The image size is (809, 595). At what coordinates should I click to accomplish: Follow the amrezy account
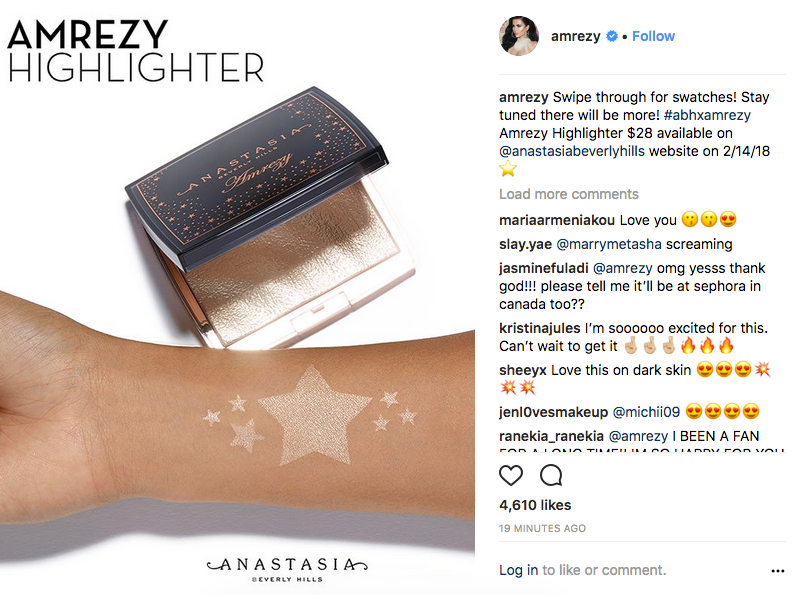[653, 36]
